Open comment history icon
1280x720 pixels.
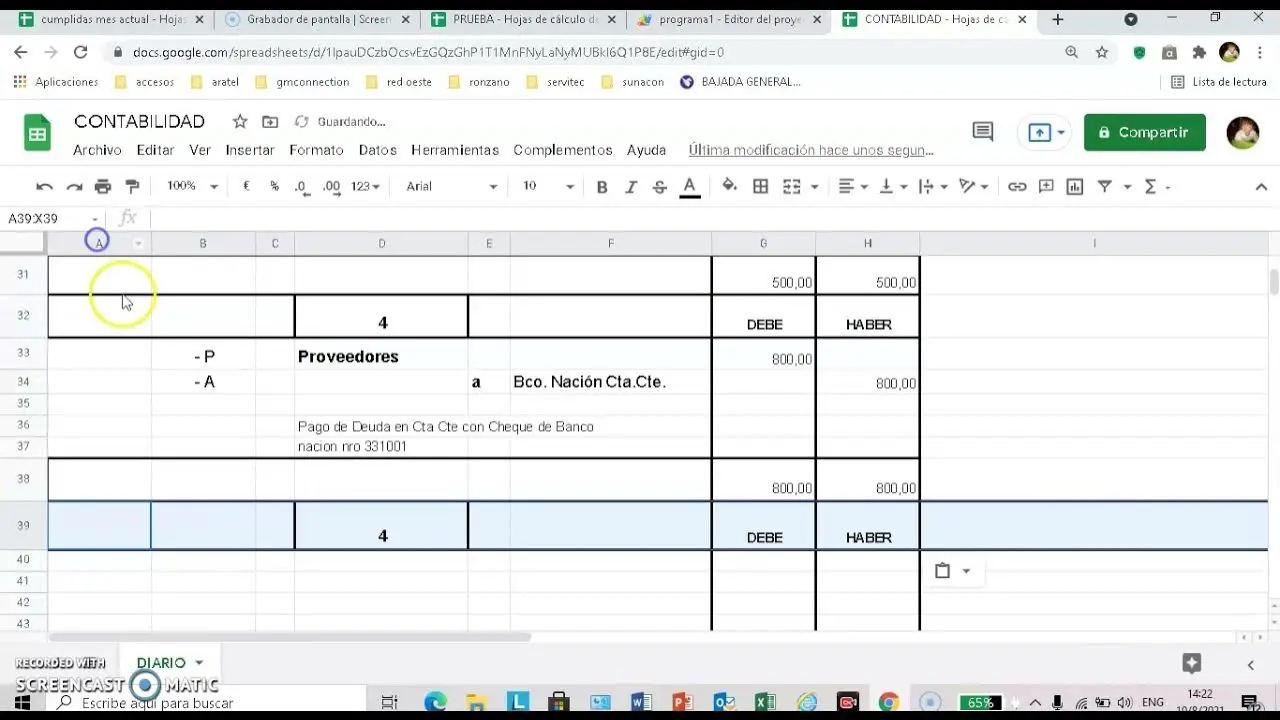point(982,132)
